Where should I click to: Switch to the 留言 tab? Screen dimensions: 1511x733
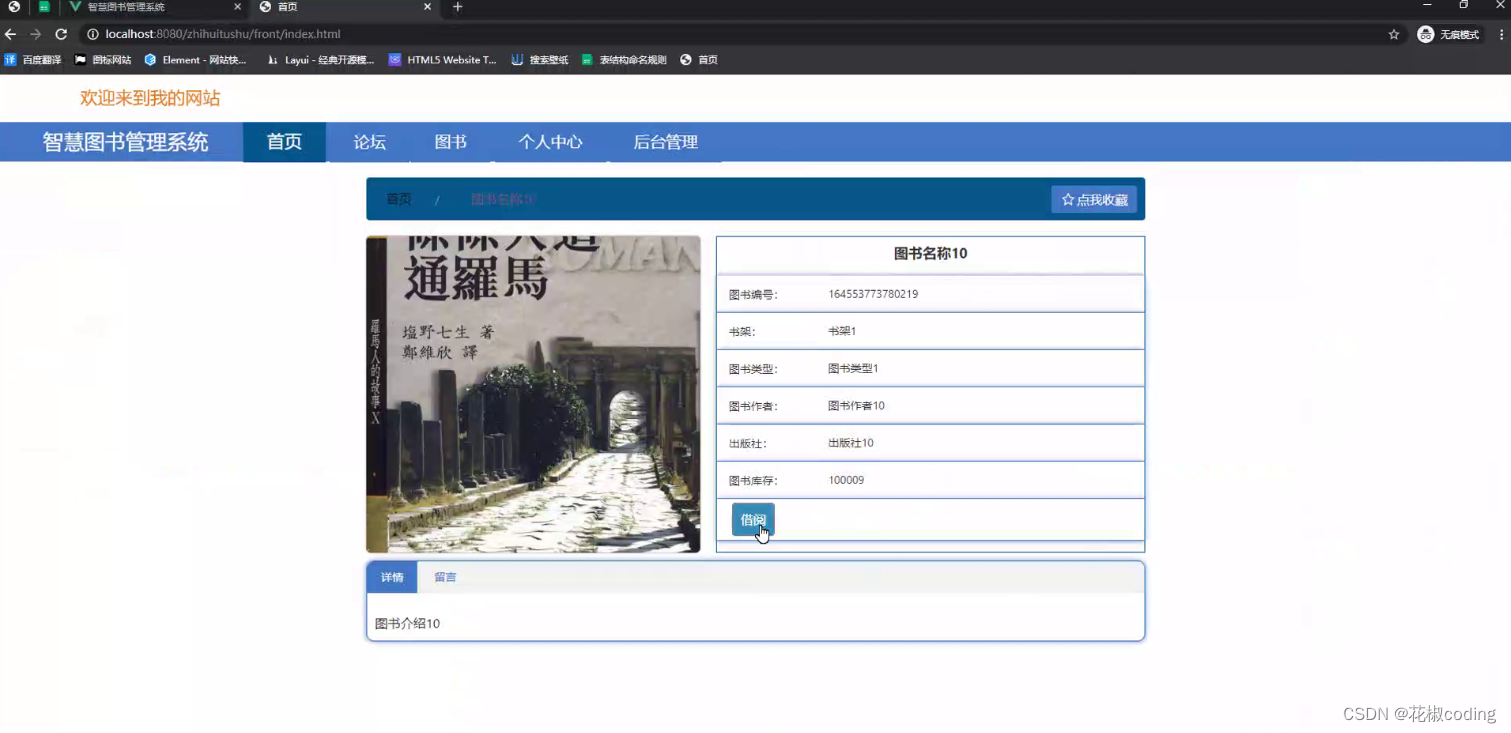coord(445,577)
